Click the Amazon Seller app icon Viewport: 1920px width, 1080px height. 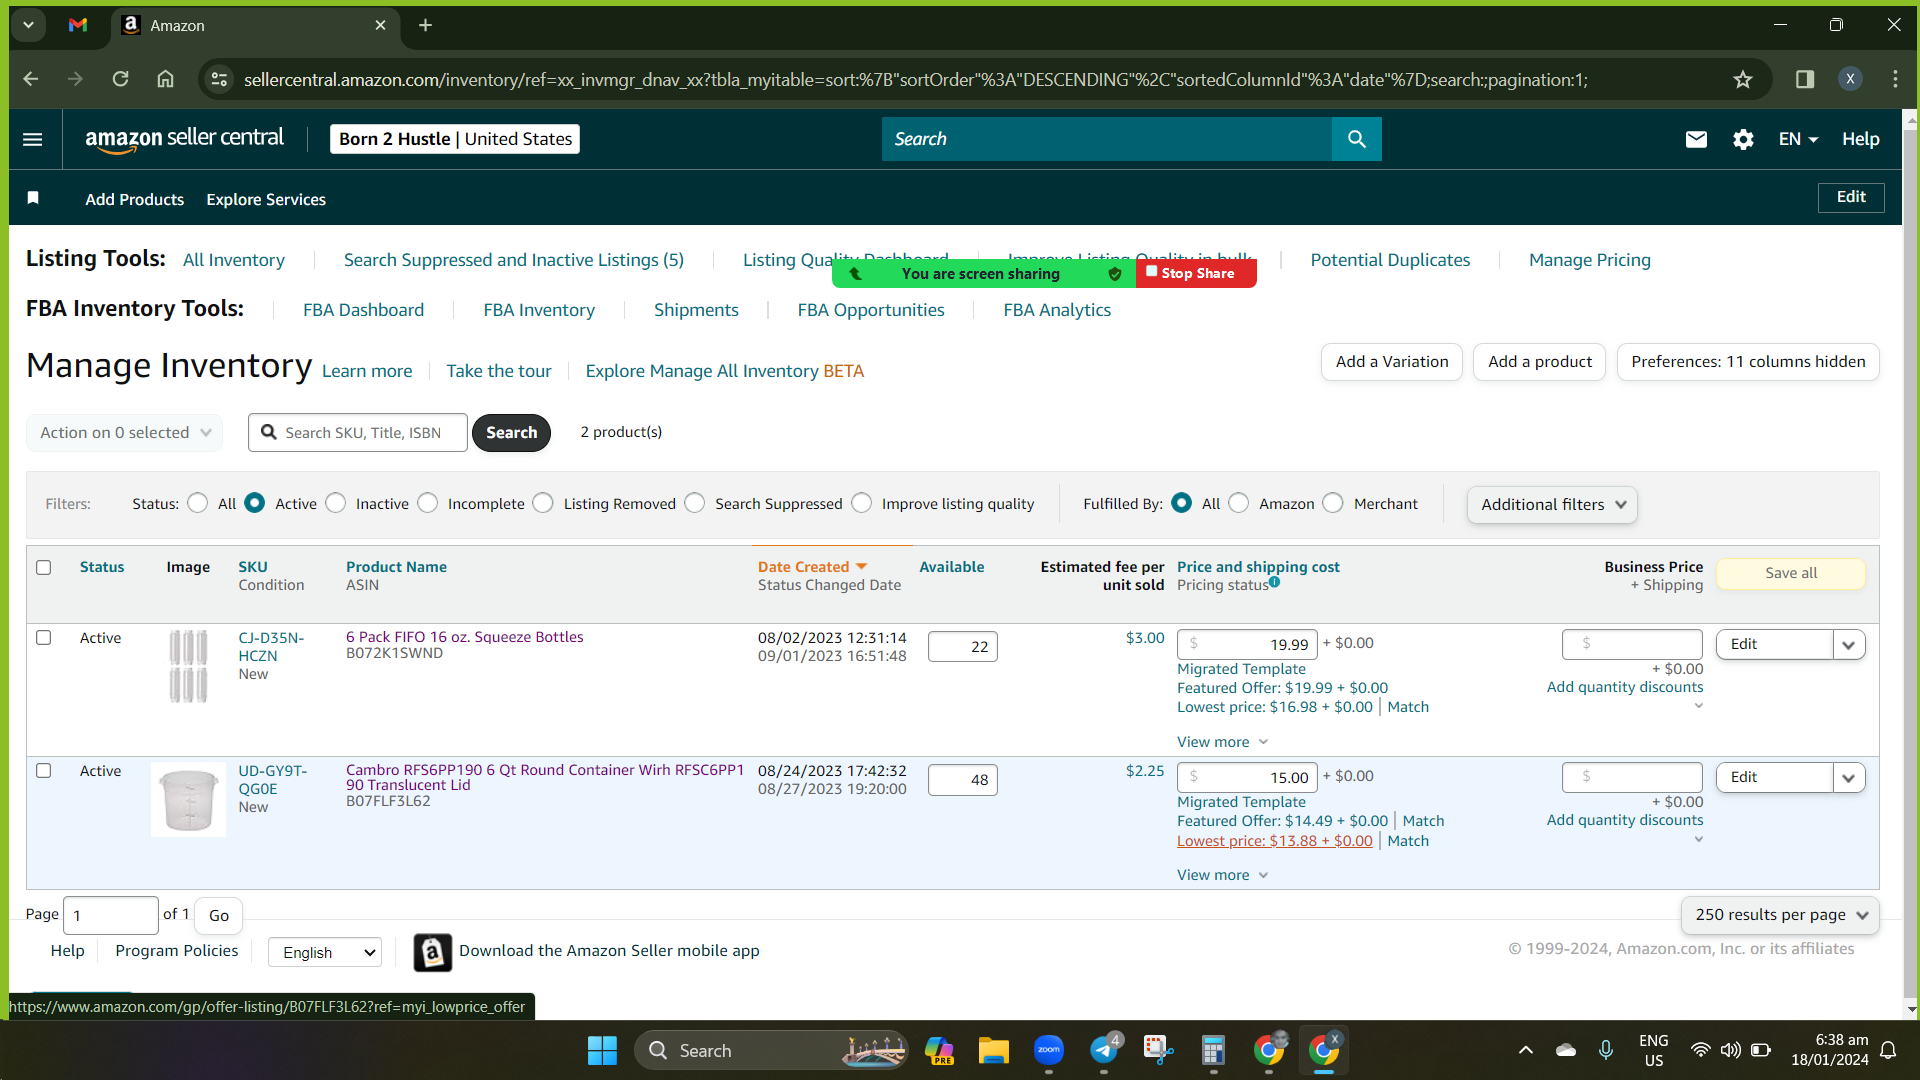432,952
